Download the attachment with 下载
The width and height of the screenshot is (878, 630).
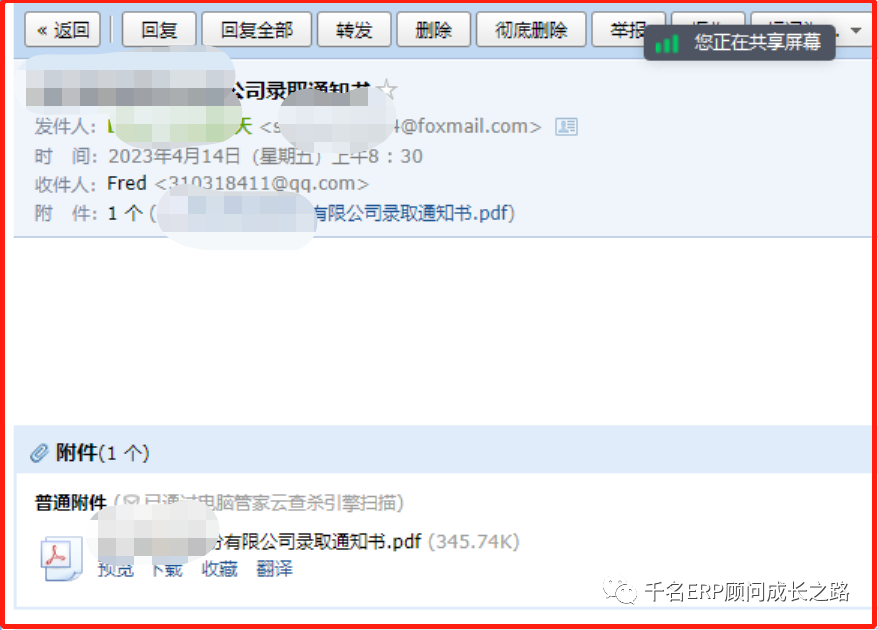(167, 569)
